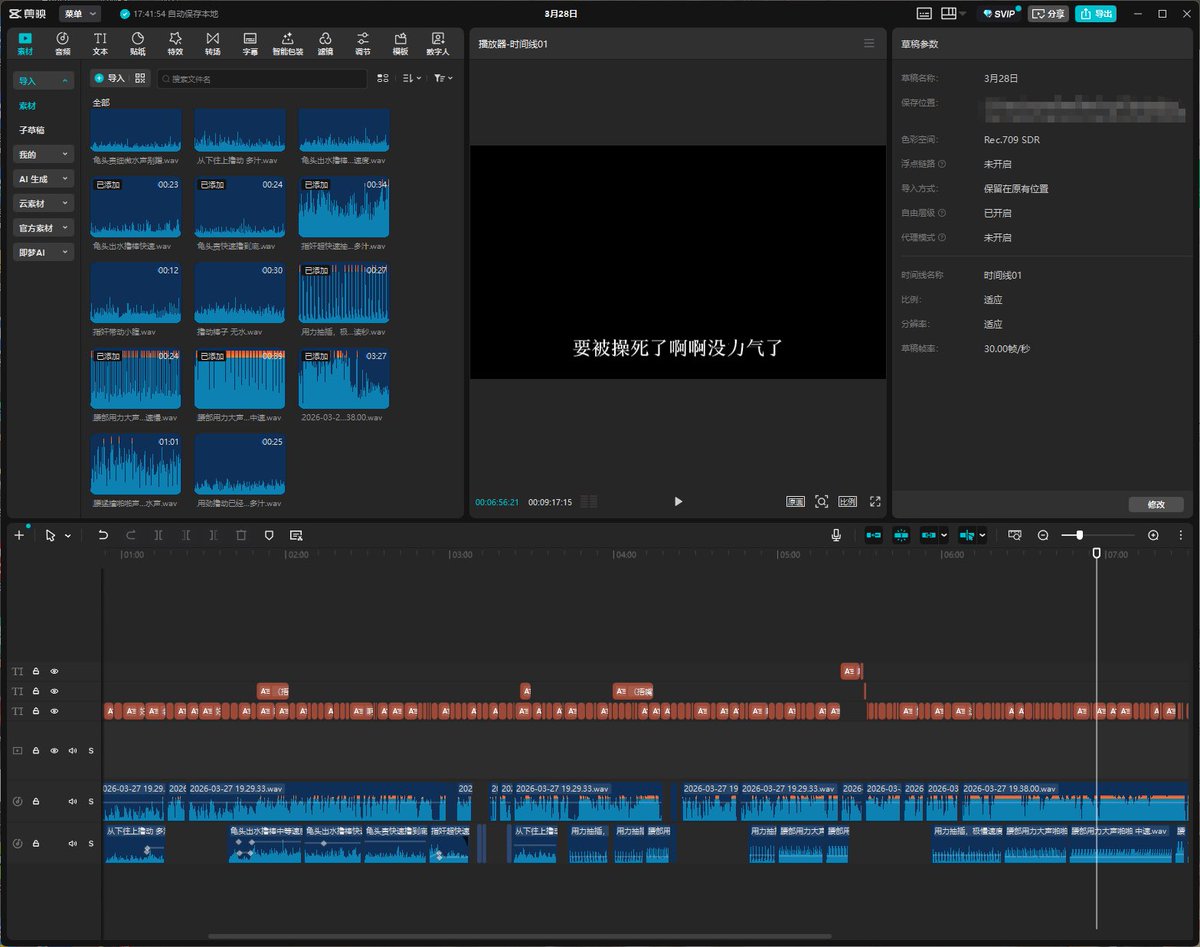1200x947 pixels.
Task: Select the 03:27 duration audio thumbnail
Action: tap(344, 378)
